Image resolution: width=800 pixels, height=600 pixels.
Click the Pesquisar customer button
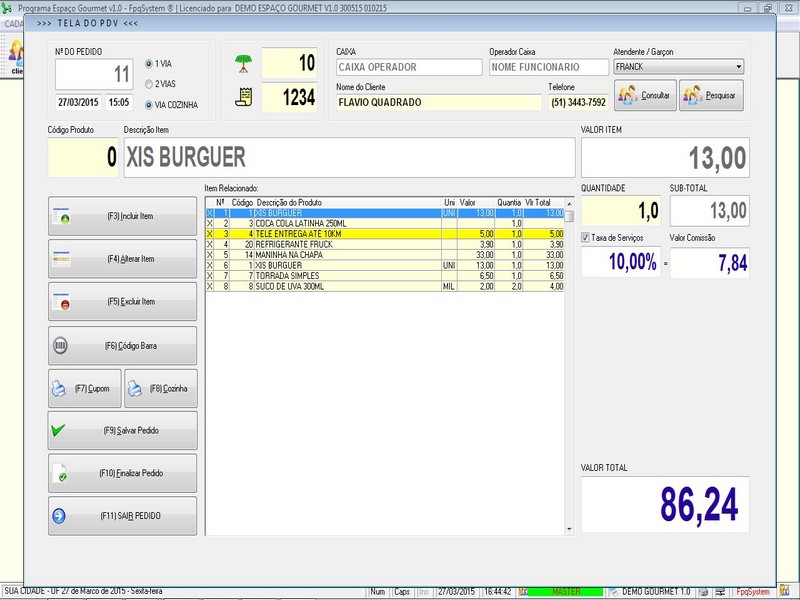[711, 95]
